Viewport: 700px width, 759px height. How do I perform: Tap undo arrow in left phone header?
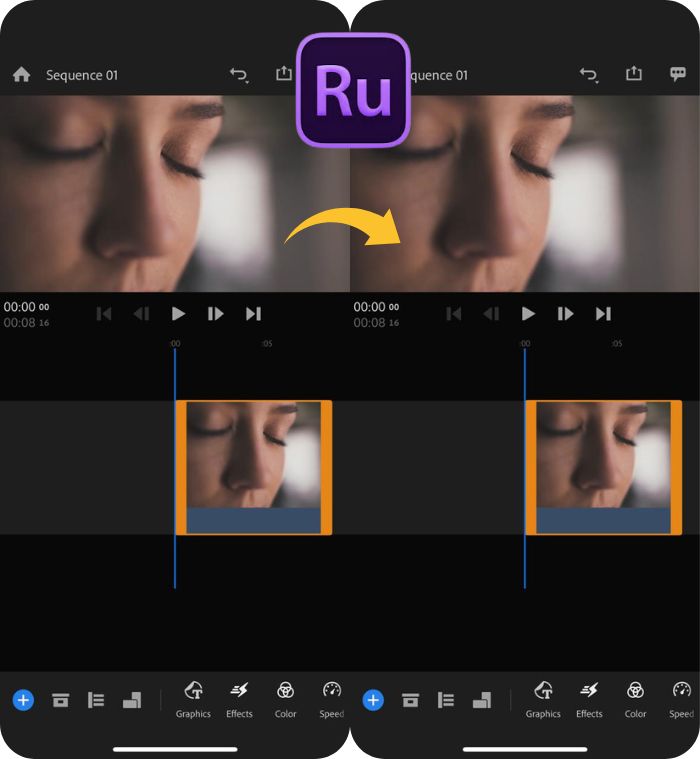239,75
